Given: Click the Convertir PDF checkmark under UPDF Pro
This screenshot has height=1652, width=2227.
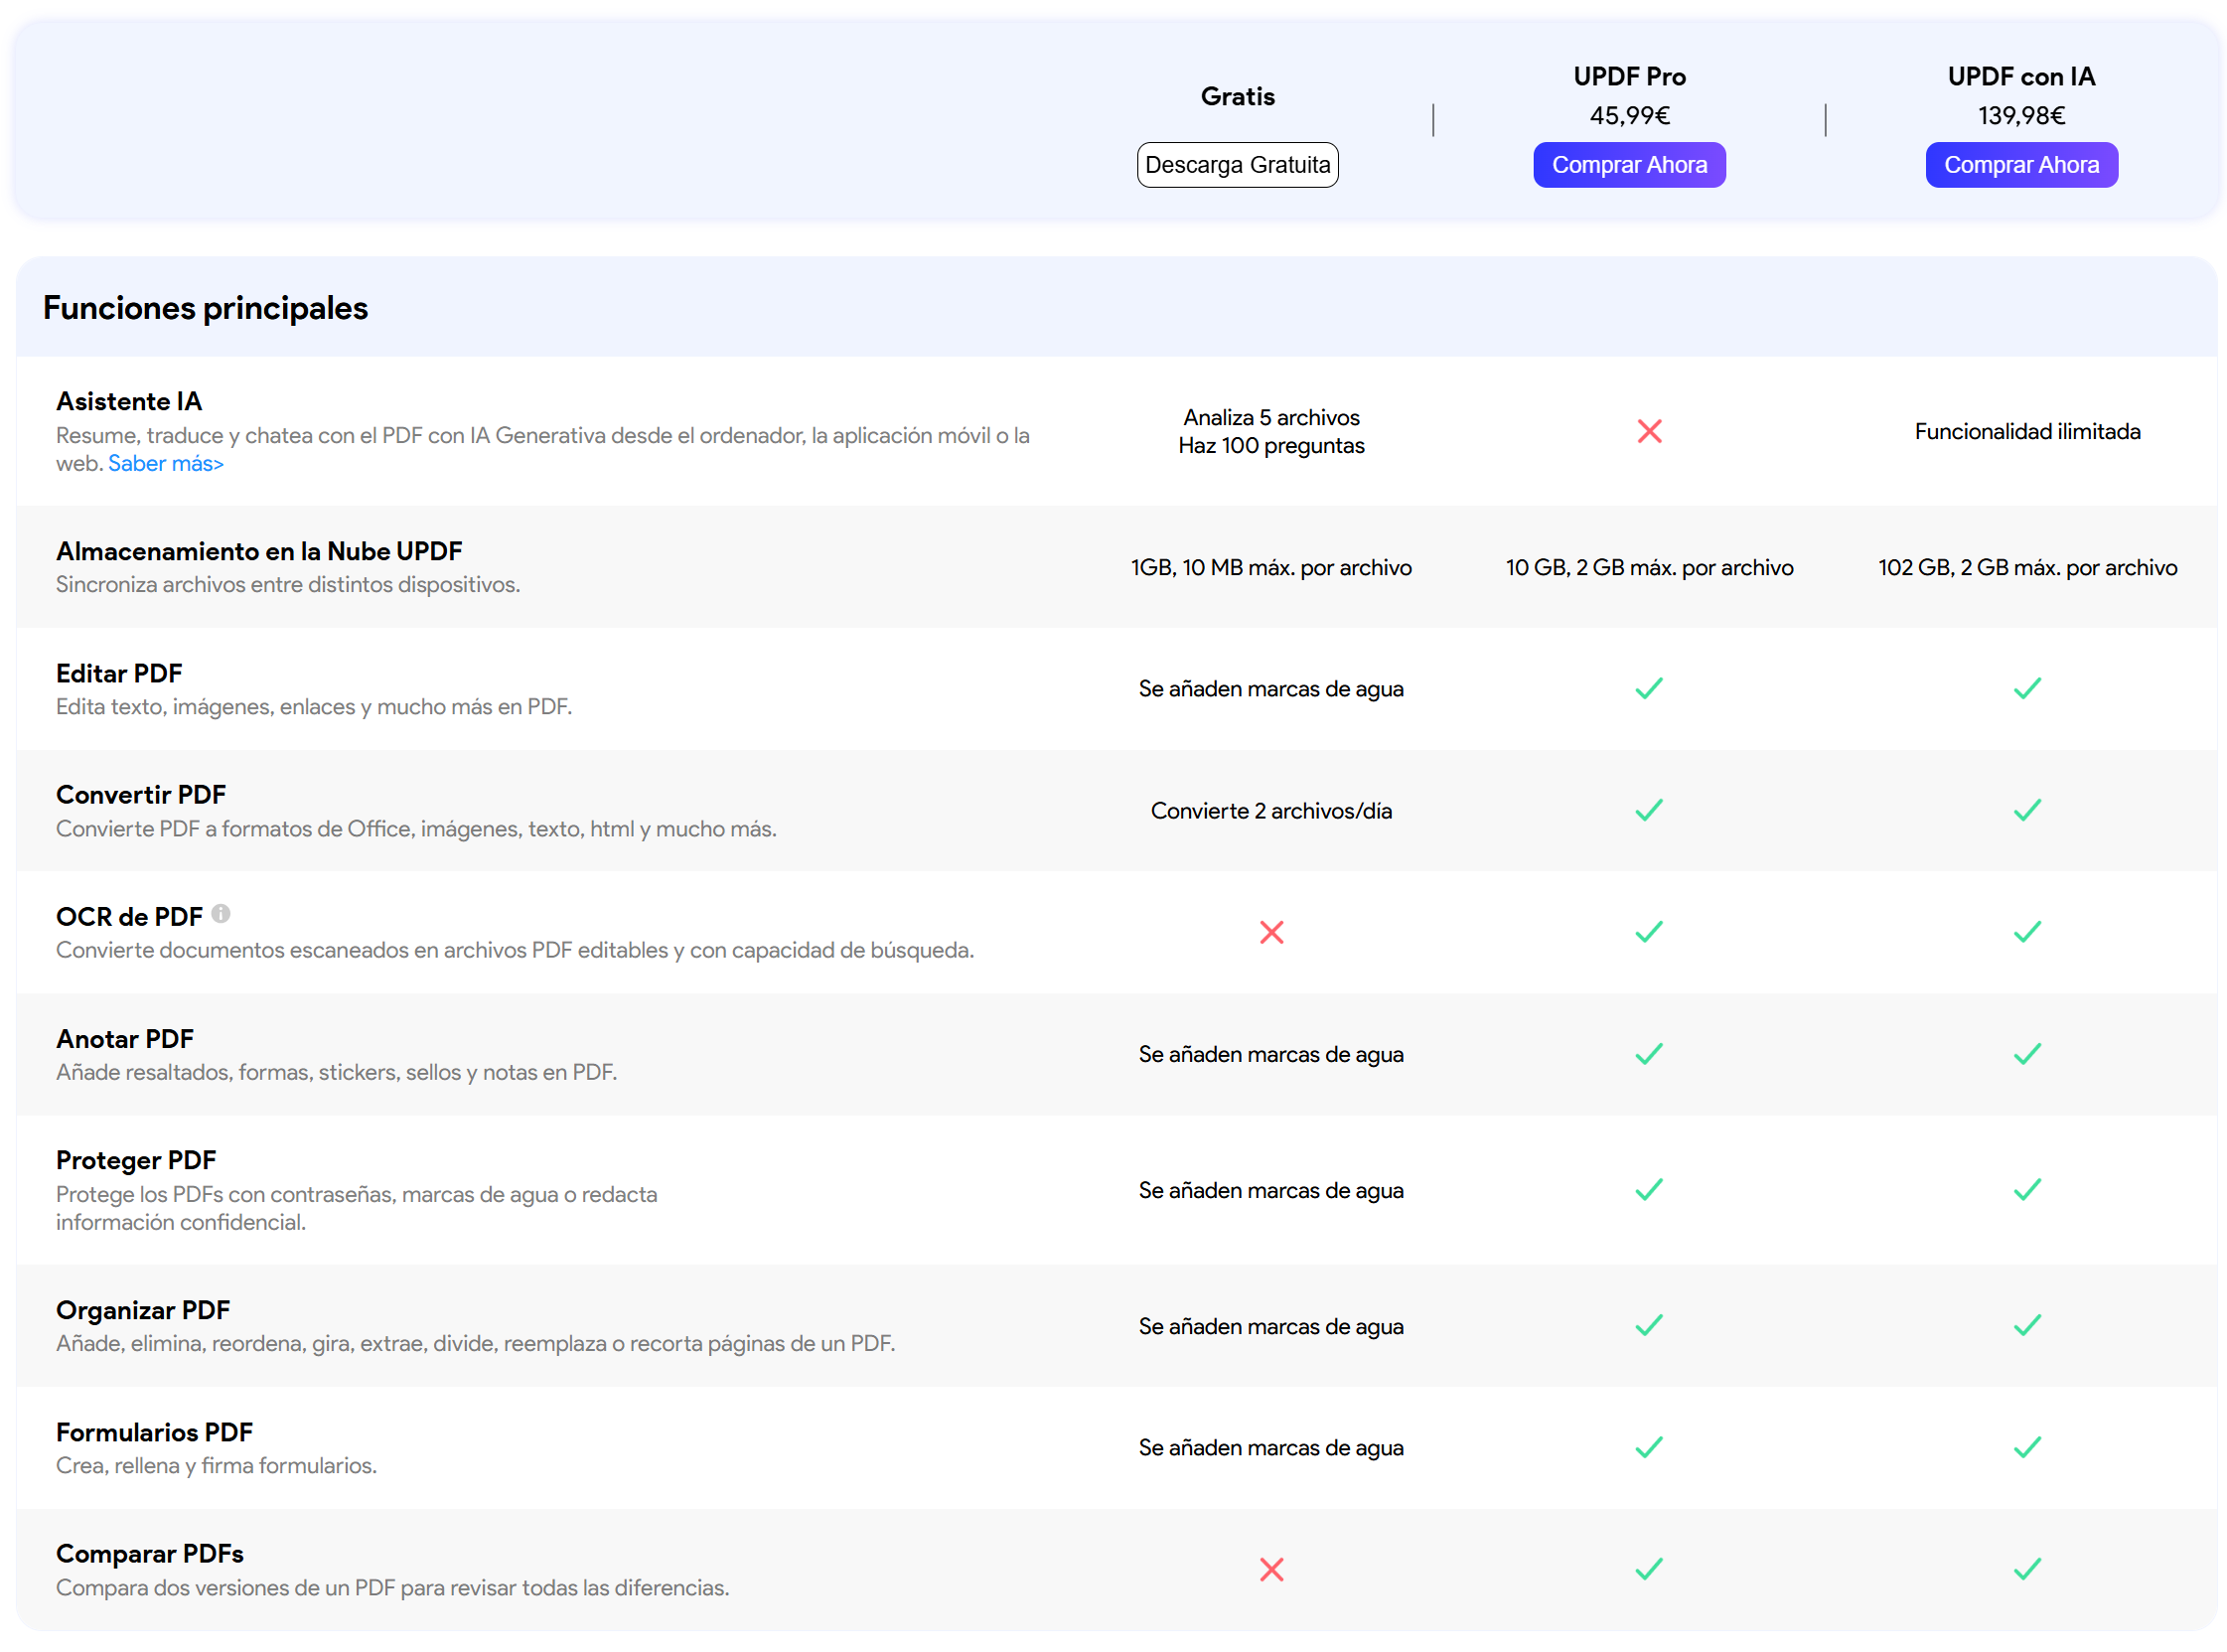Looking at the screenshot, I should click(1649, 810).
